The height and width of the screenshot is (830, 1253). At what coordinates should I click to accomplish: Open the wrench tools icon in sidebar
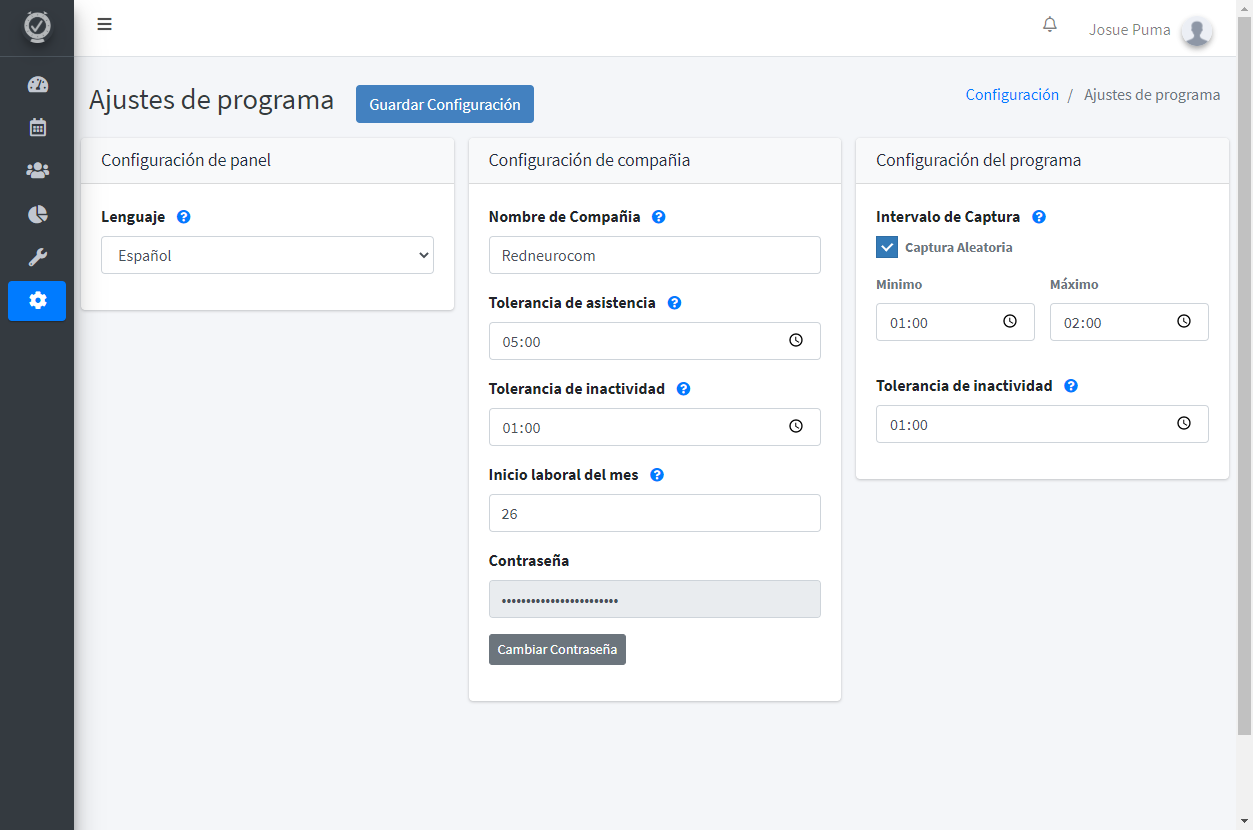(x=37, y=257)
